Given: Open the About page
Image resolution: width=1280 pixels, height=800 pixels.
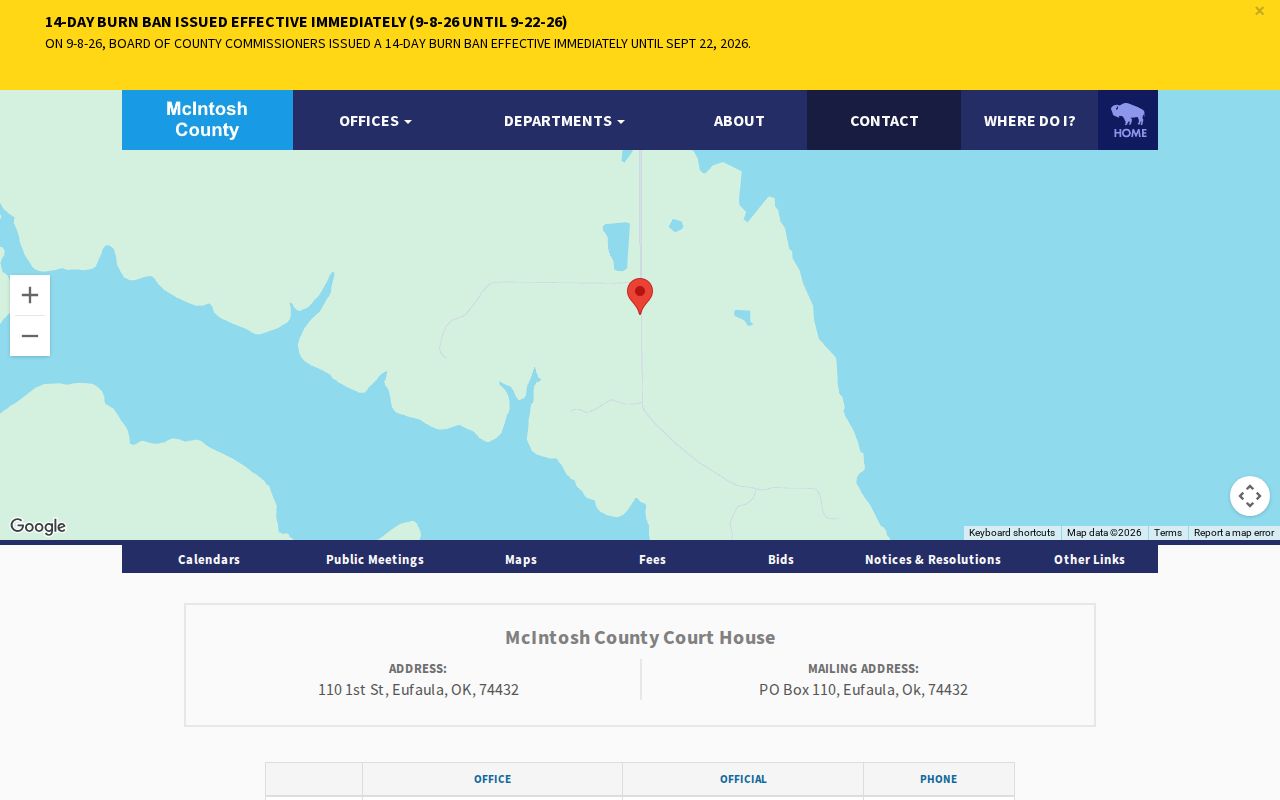Looking at the screenshot, I should click(x=739, y=120).
